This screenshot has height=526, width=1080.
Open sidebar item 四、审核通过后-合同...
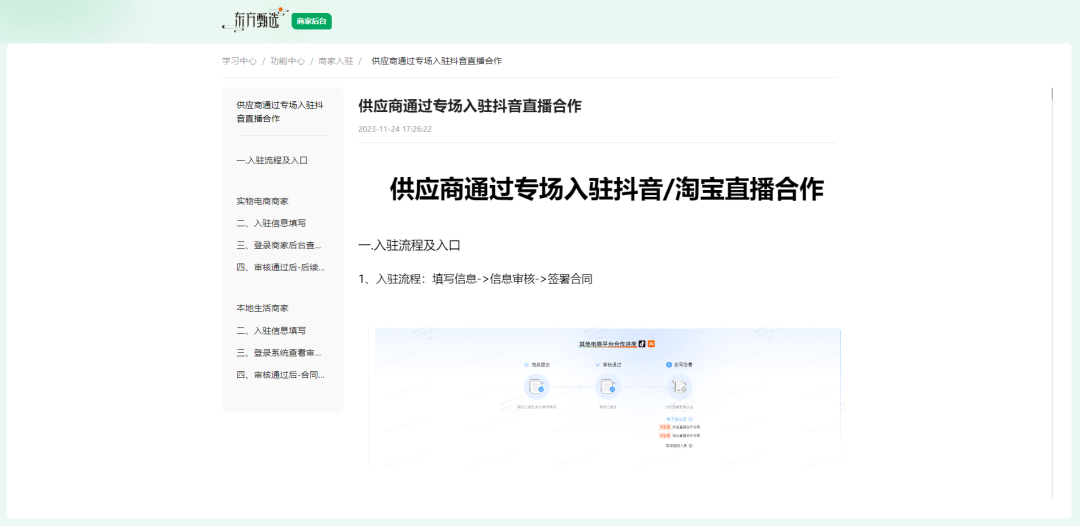point(280,375)
